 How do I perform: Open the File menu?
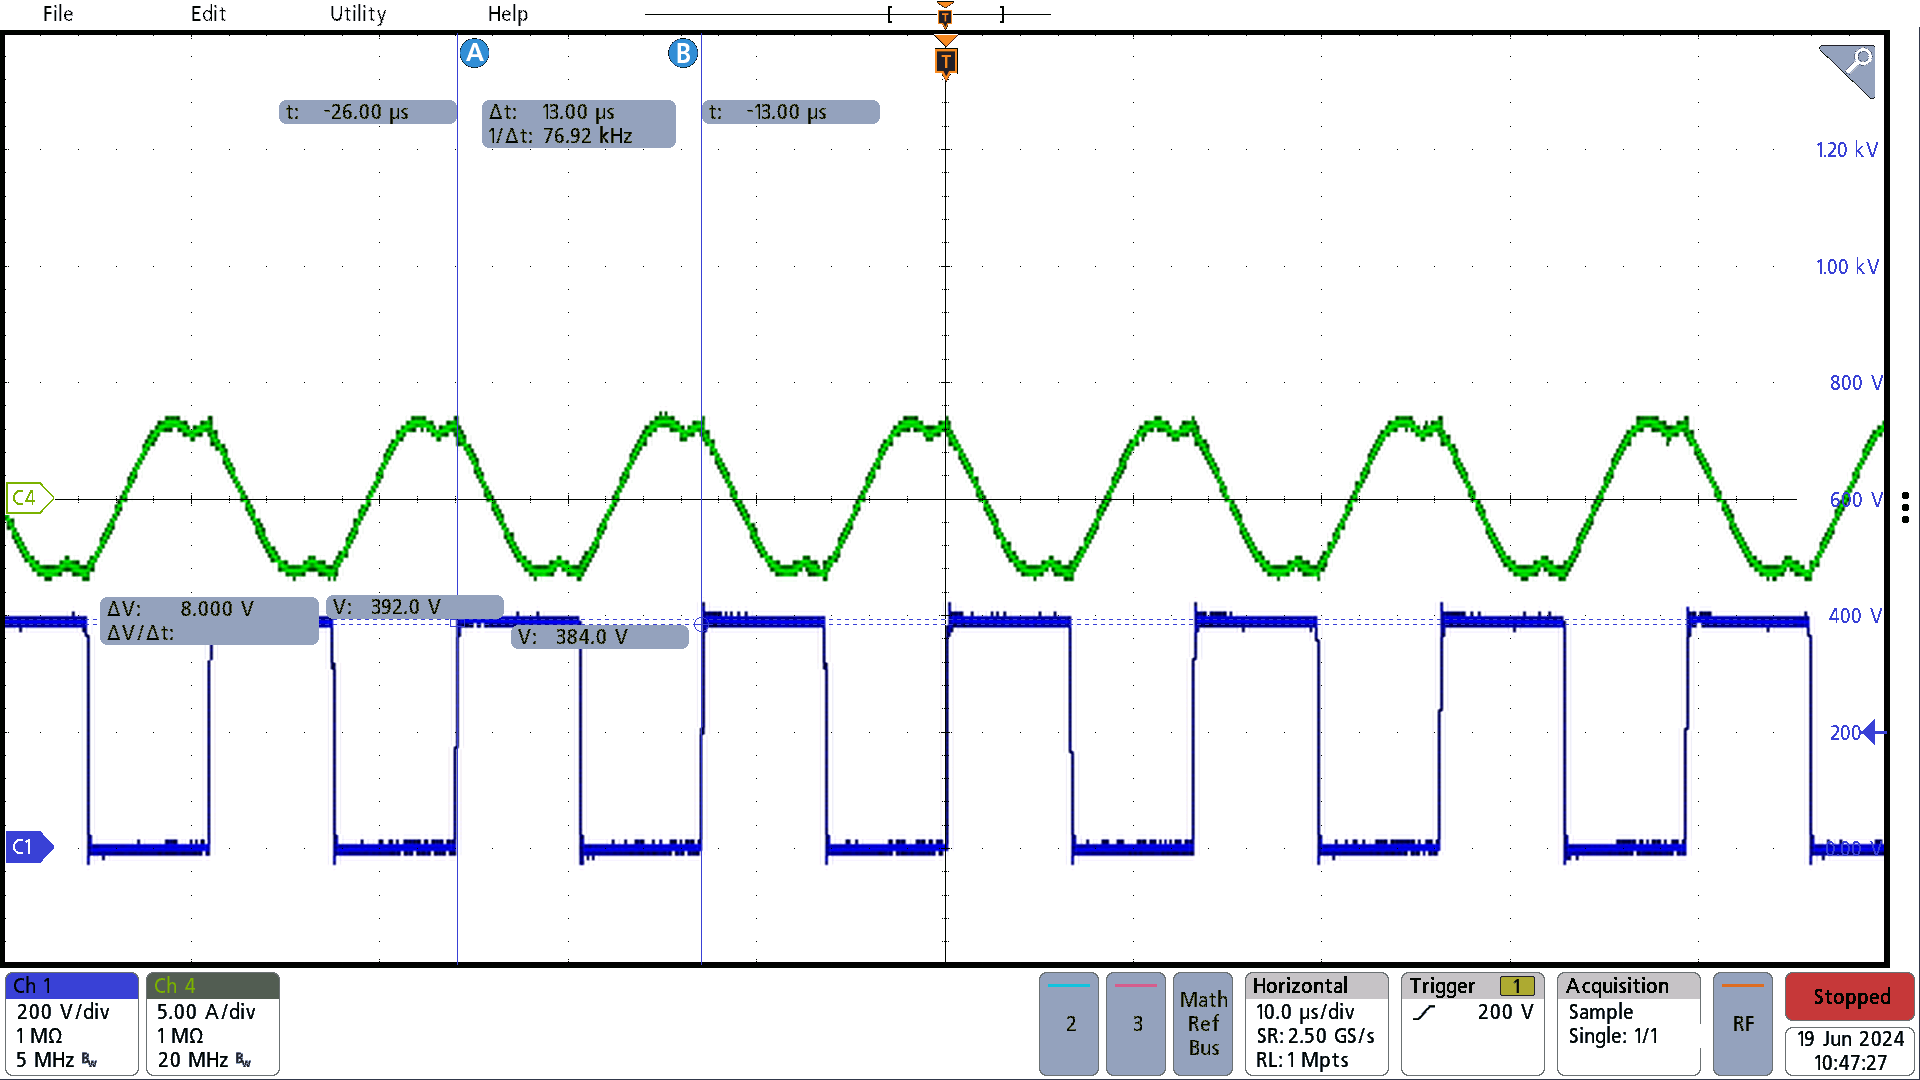click(x=58, y=14)
